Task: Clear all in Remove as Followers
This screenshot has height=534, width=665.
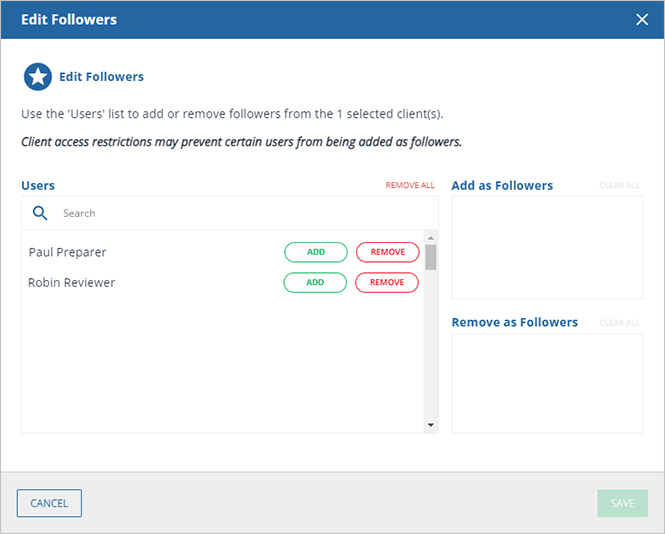Action: tap(619, 323)
